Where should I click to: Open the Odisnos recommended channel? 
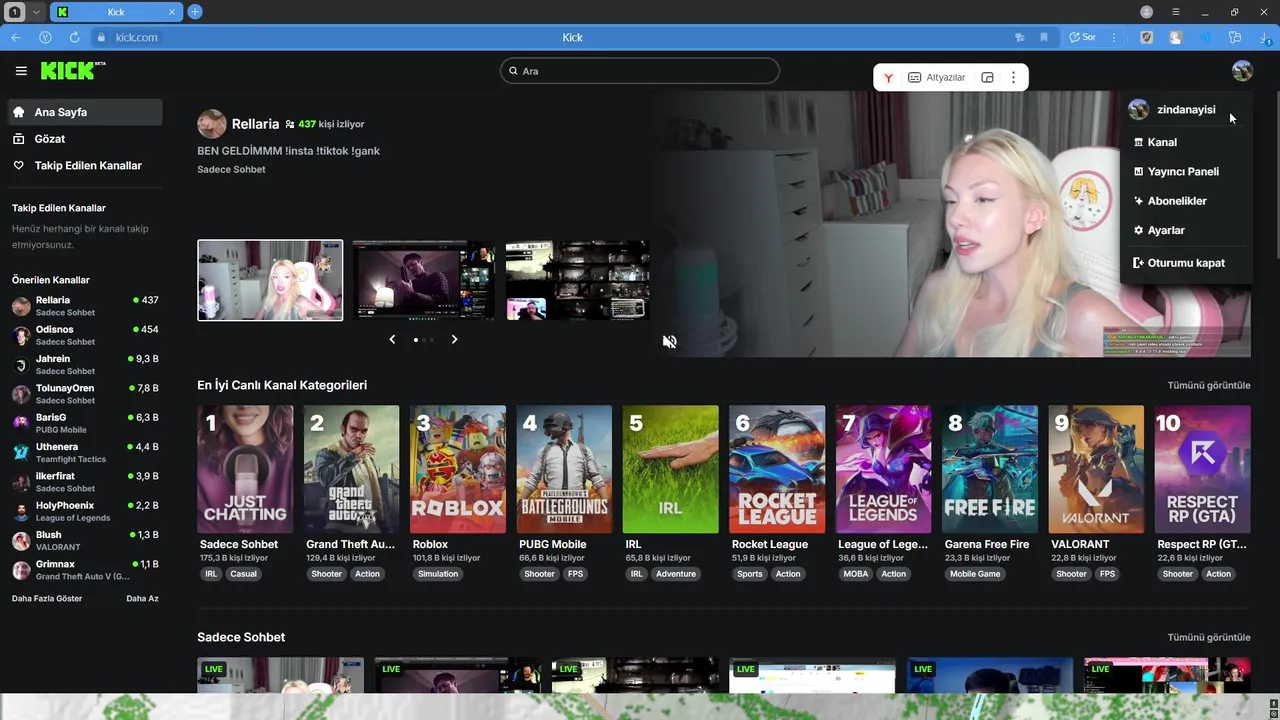coord(84,335)
